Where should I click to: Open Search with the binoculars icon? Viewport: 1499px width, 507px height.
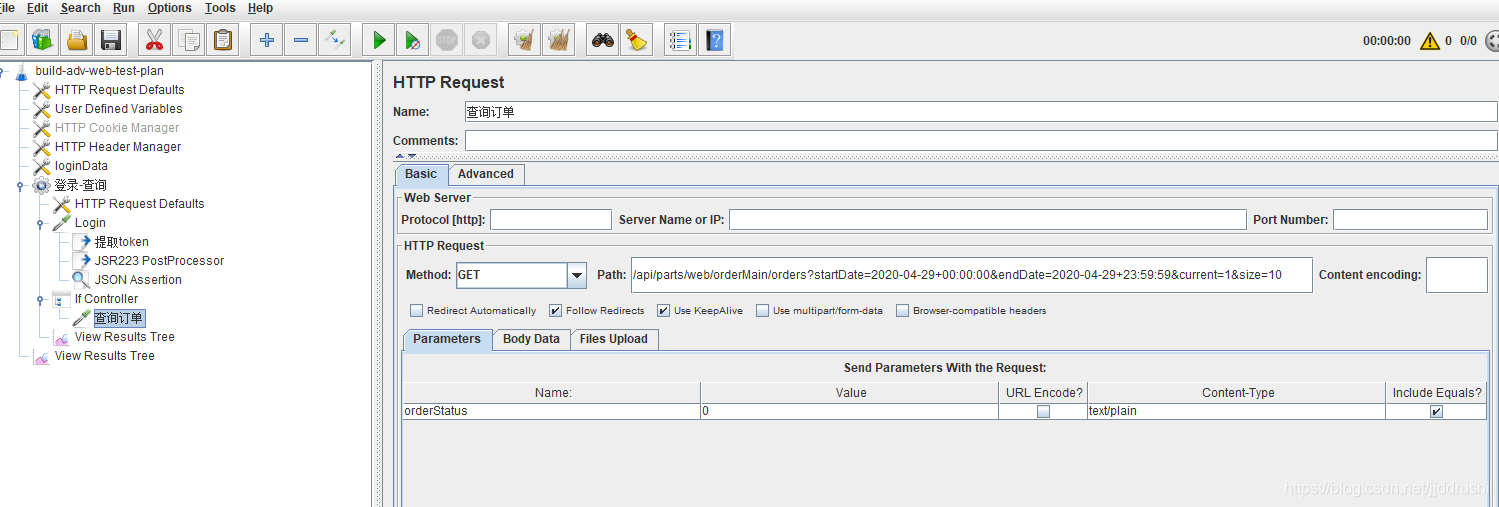602,40
